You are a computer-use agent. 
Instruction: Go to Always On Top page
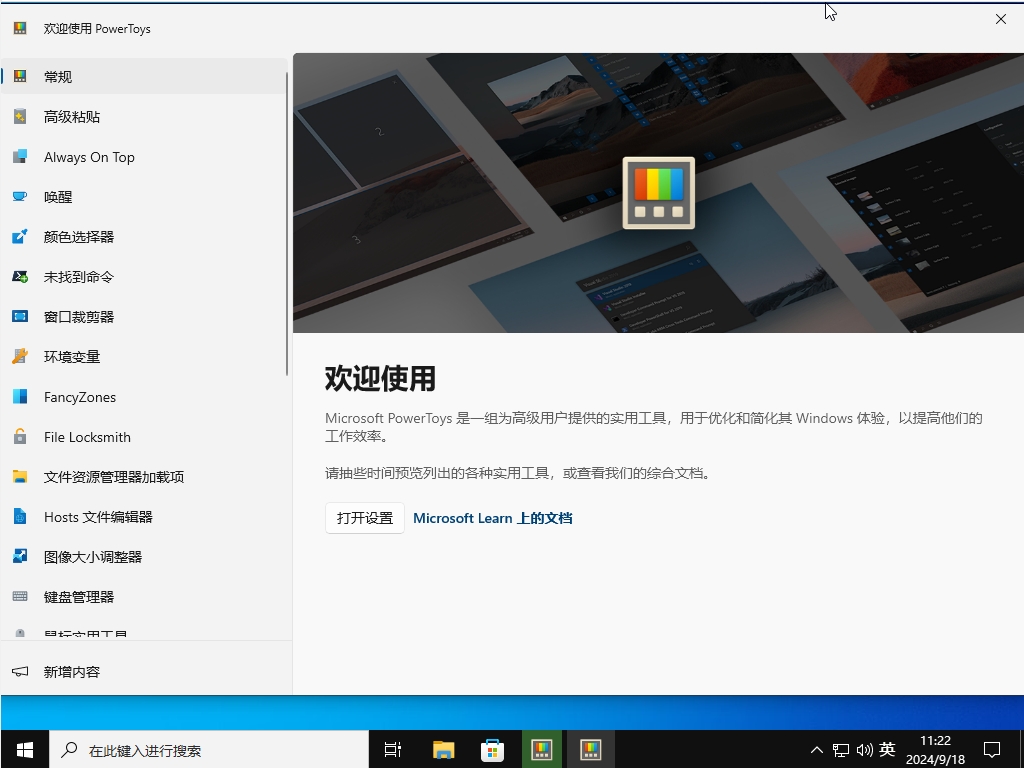point(144,157)
